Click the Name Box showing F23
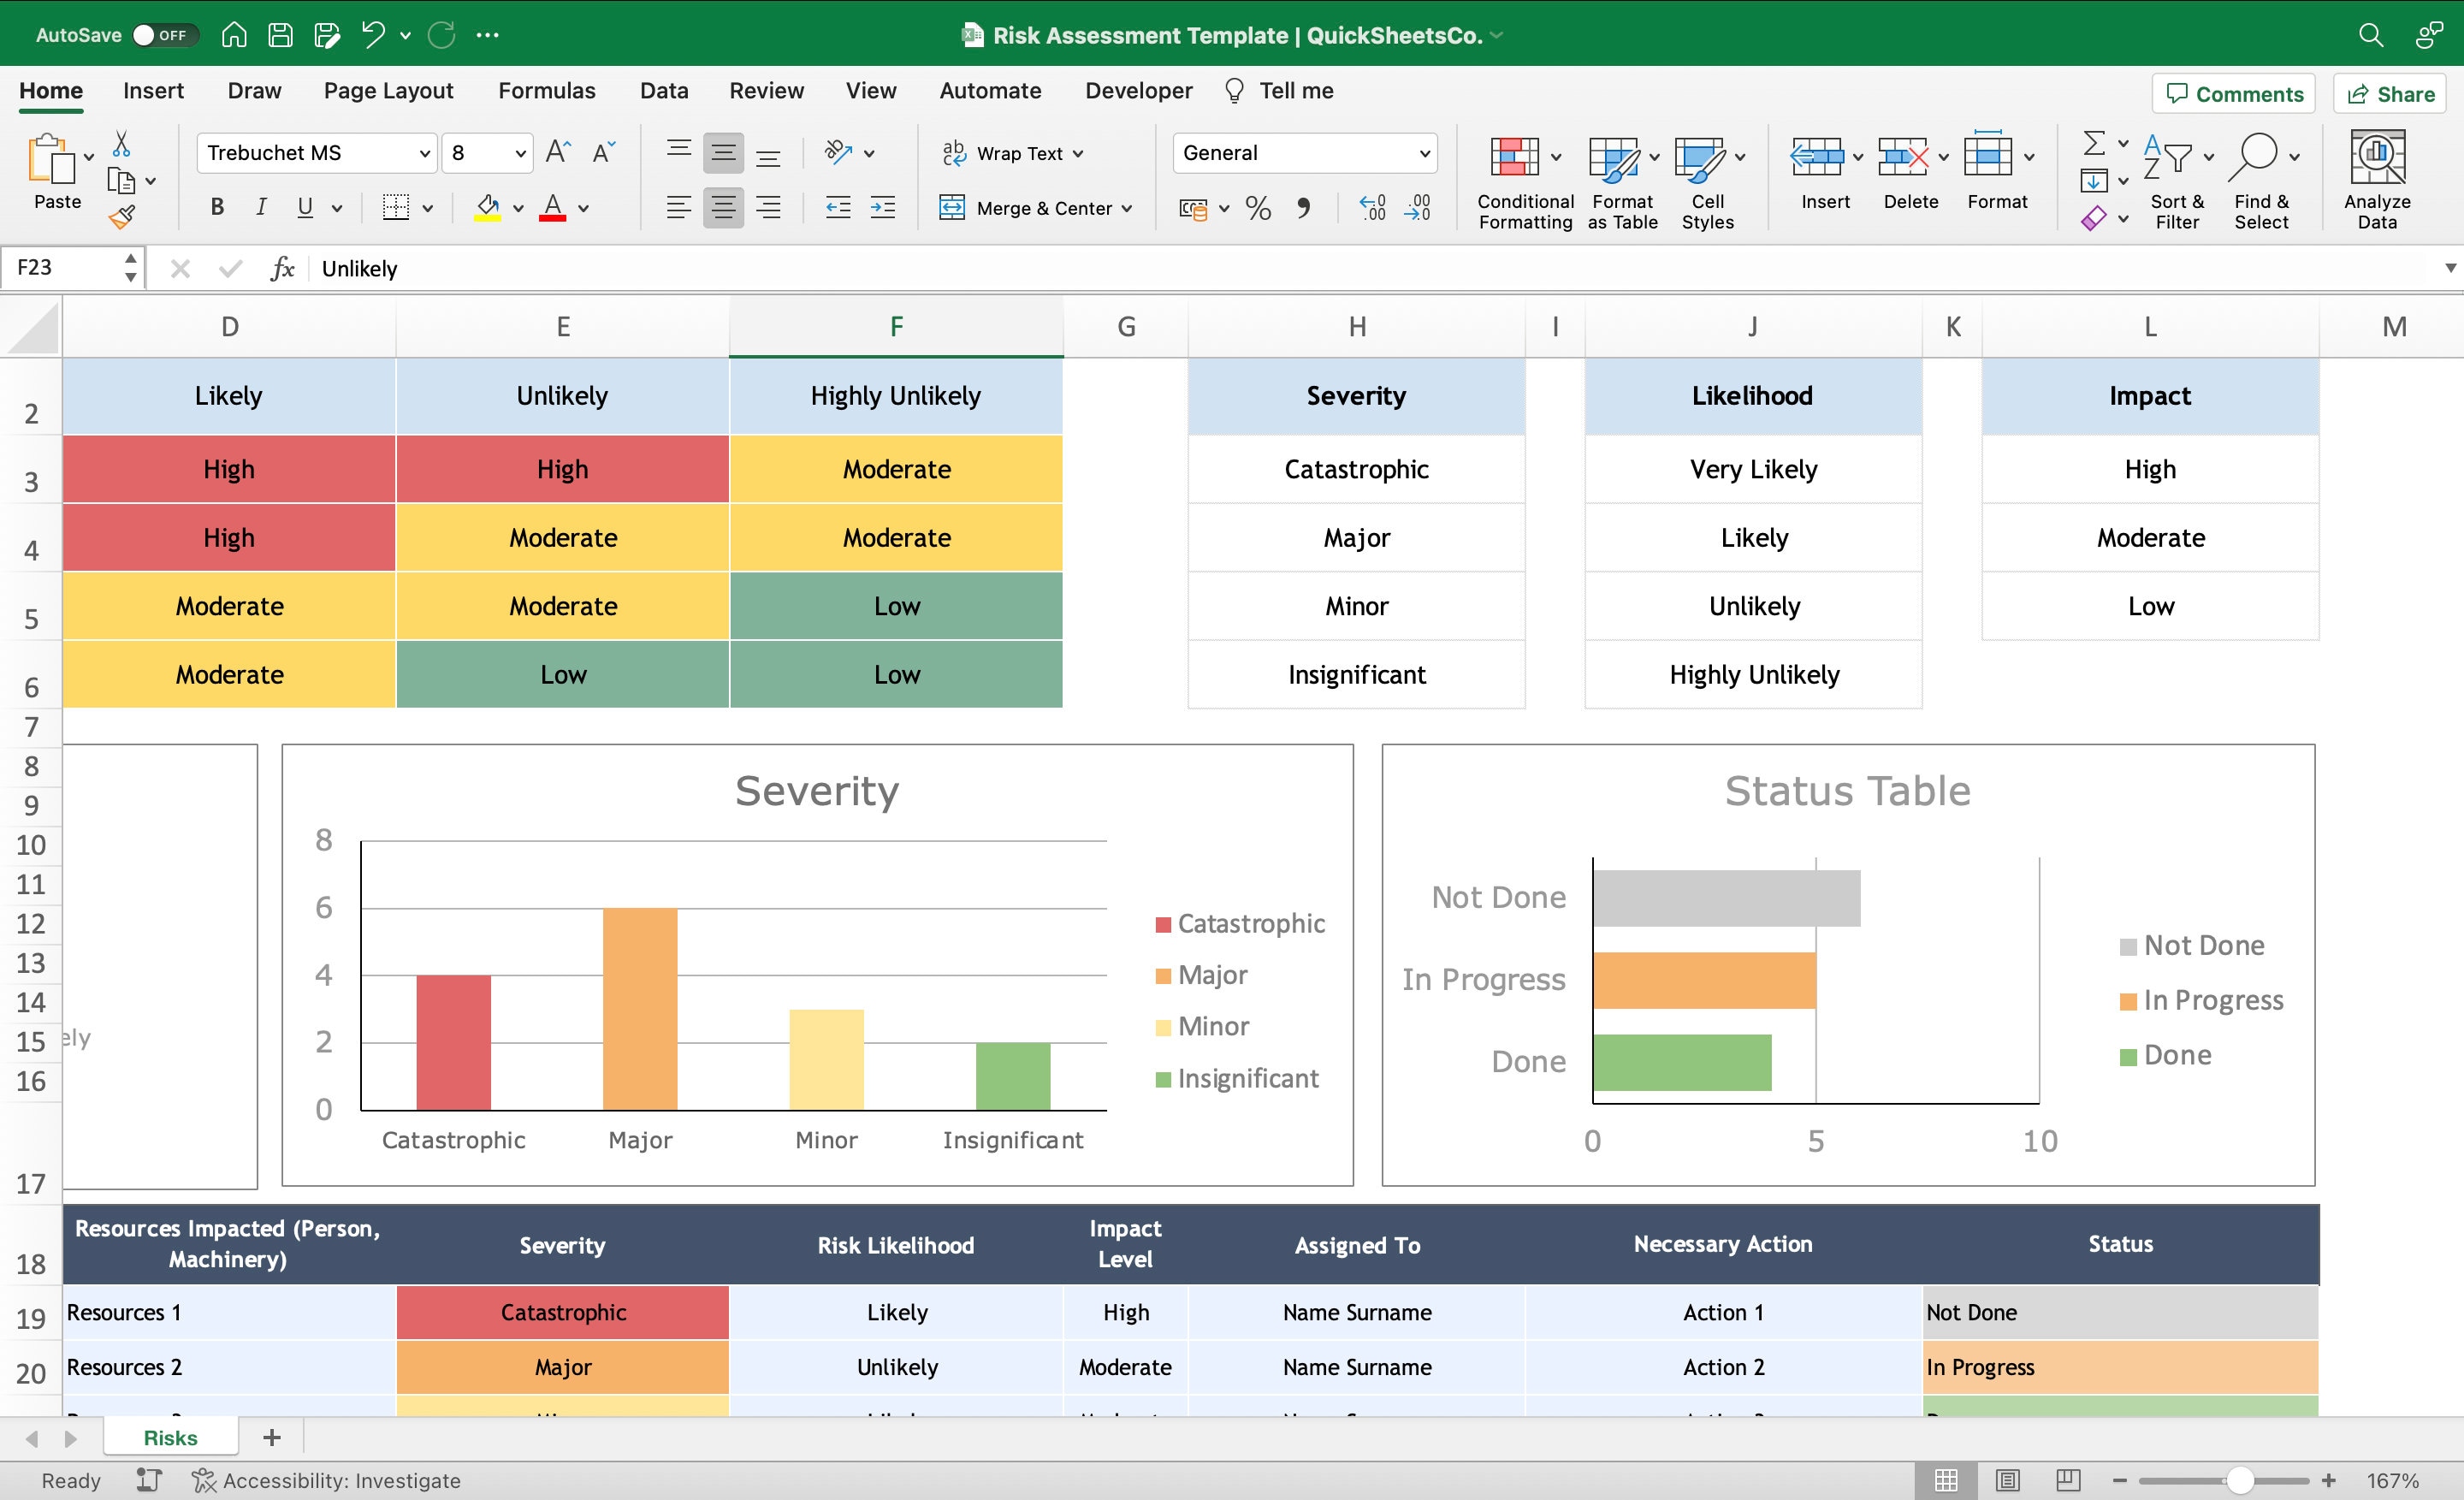 click(63, 268)
